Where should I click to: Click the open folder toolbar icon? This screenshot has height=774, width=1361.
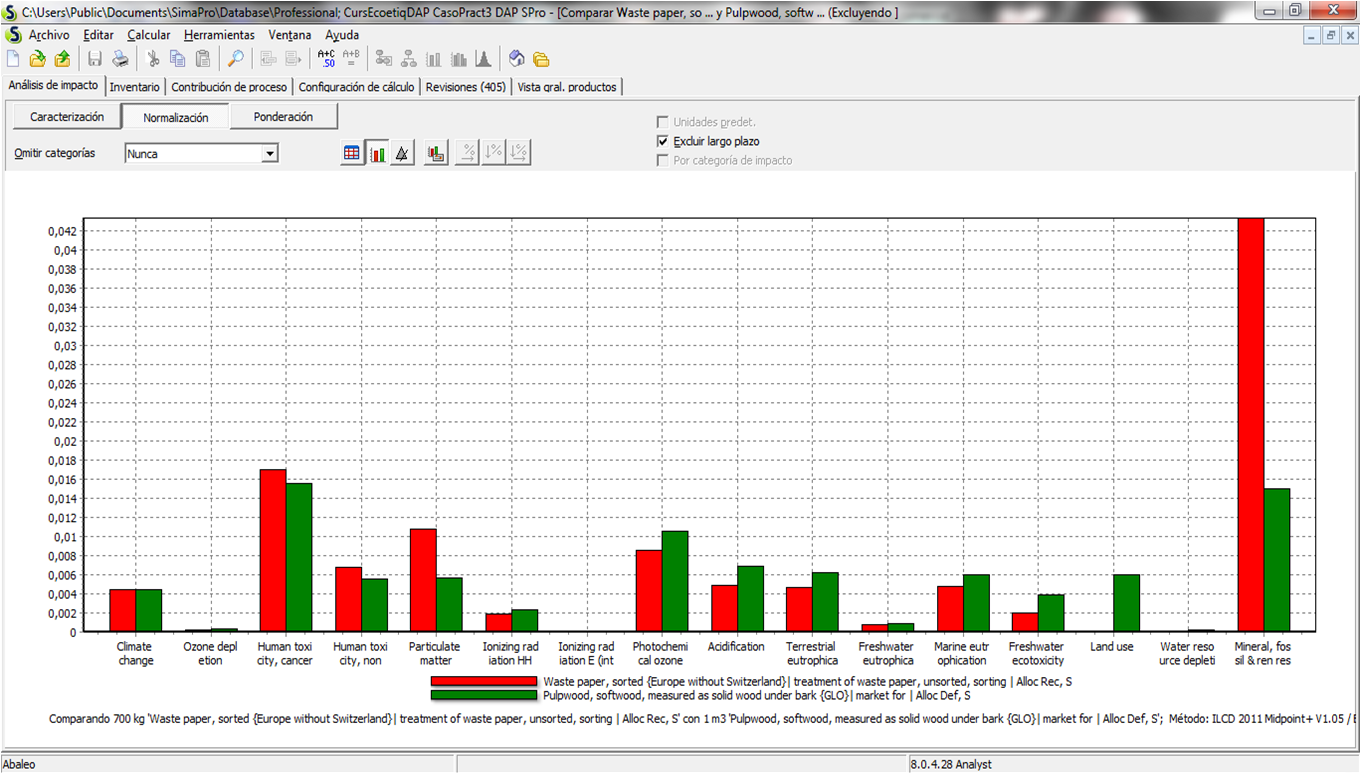(37, 59)
